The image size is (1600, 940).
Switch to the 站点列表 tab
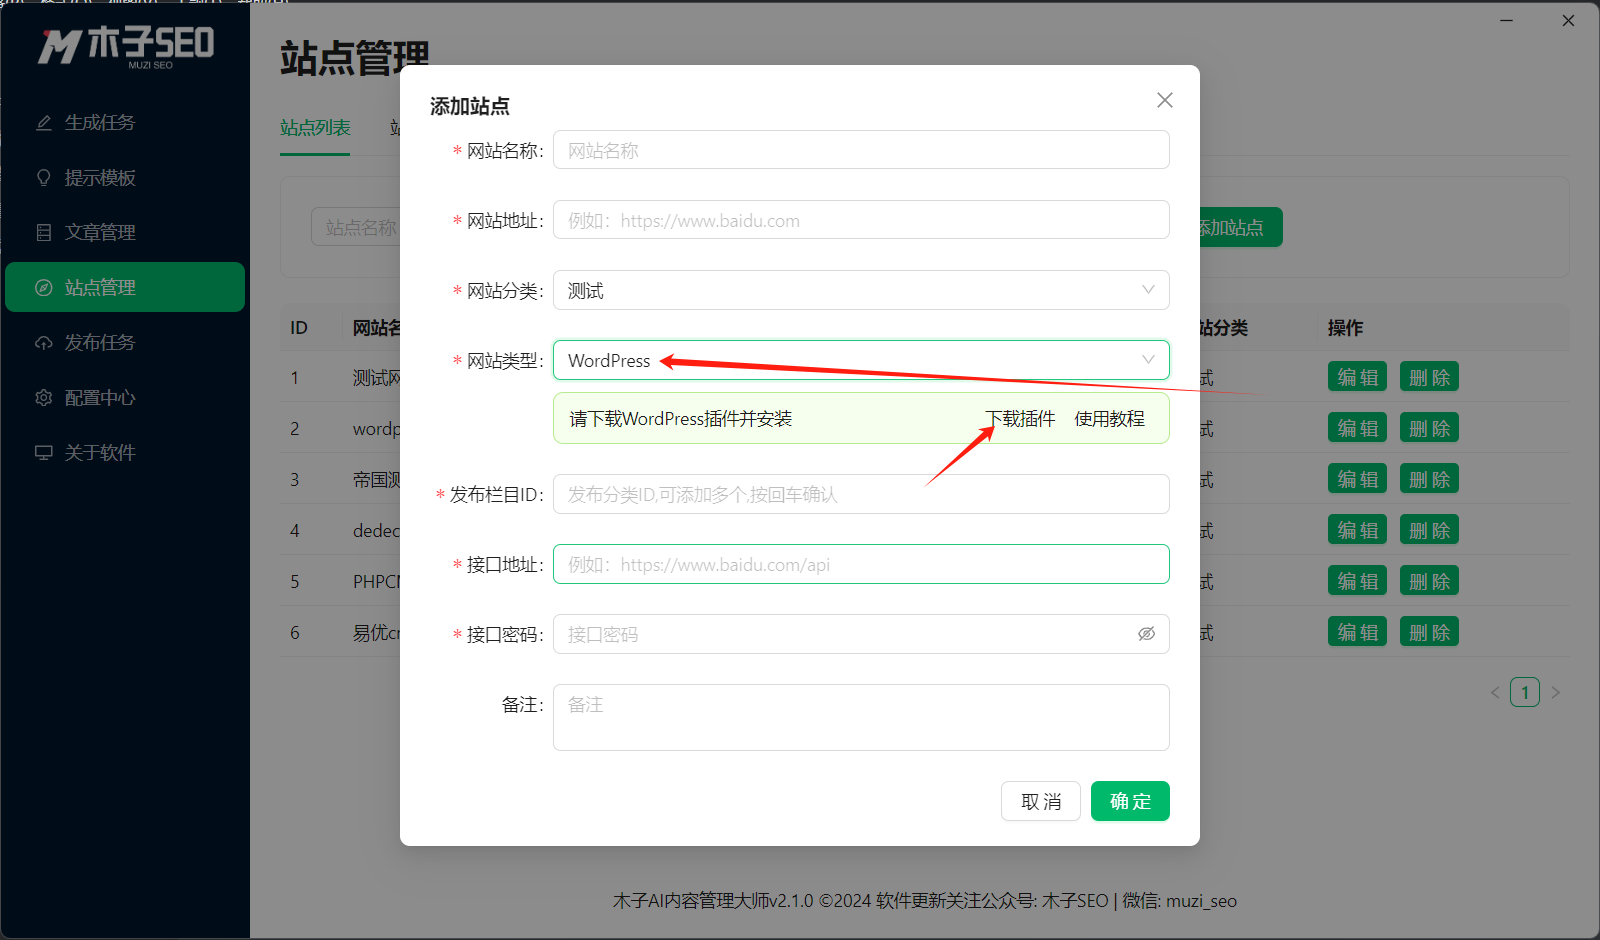point(315,128)
